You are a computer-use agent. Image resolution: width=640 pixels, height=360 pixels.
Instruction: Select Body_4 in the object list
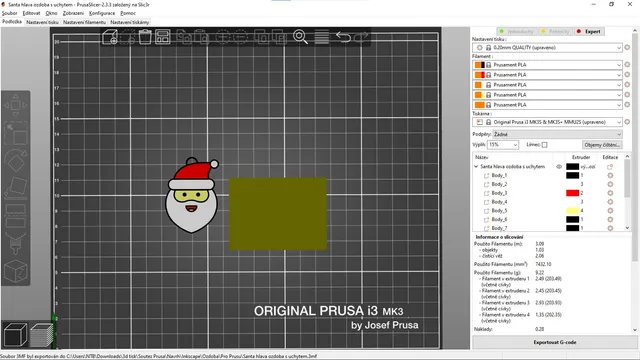499,202
